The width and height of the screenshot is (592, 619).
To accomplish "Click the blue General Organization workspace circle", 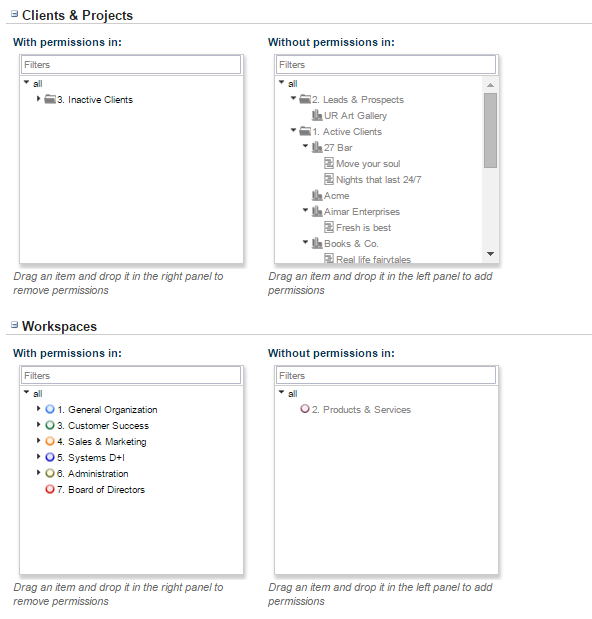I will tap(50, 409).
